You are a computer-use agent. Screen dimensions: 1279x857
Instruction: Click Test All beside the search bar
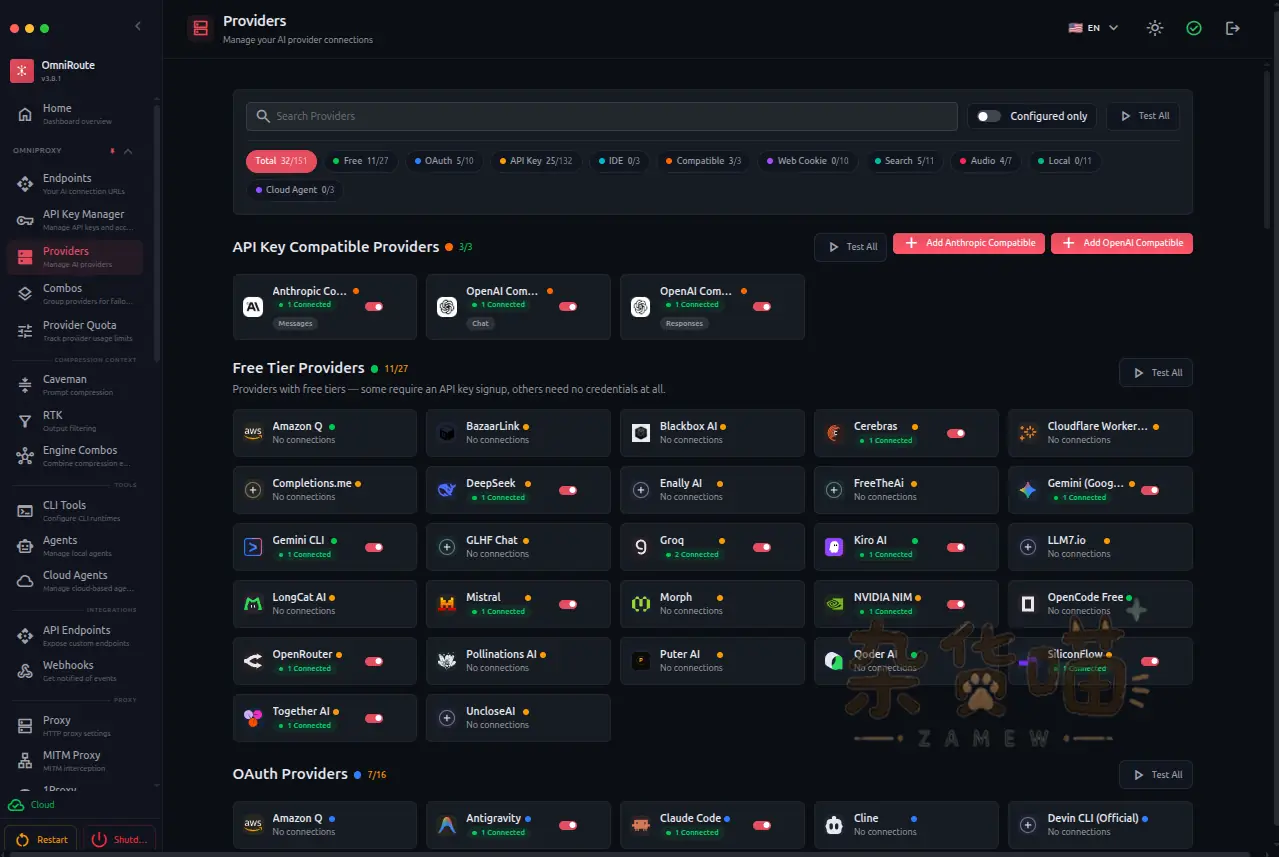pos(1143,116)
